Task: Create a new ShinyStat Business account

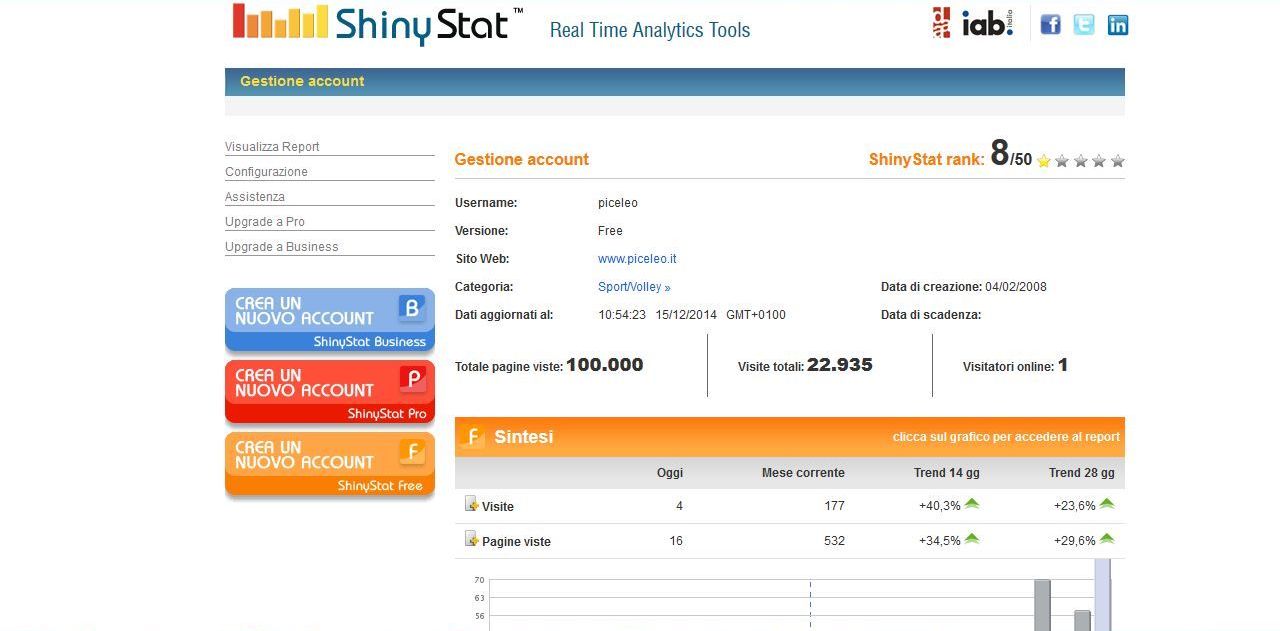Action: pos(330,320)
